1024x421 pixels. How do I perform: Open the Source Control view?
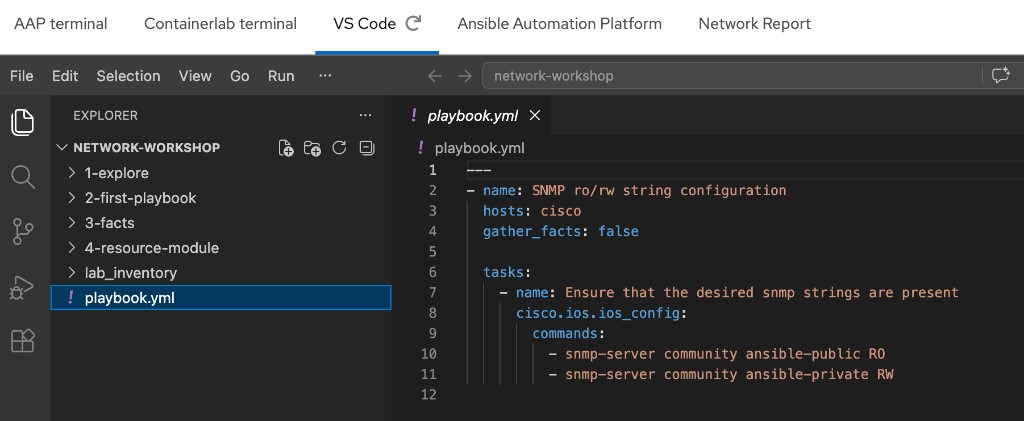tap(22, 232)
